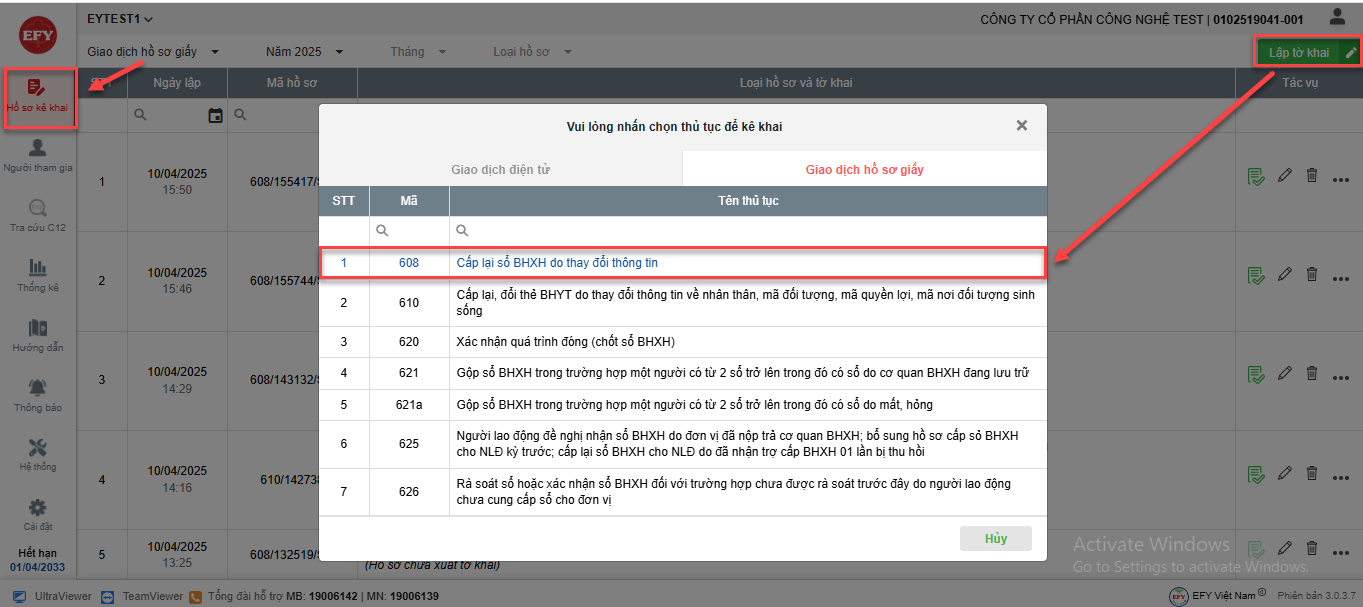Expand the EYTEST1 account dropdown
Screen dimensions: 1363x607
pos(120,19)
